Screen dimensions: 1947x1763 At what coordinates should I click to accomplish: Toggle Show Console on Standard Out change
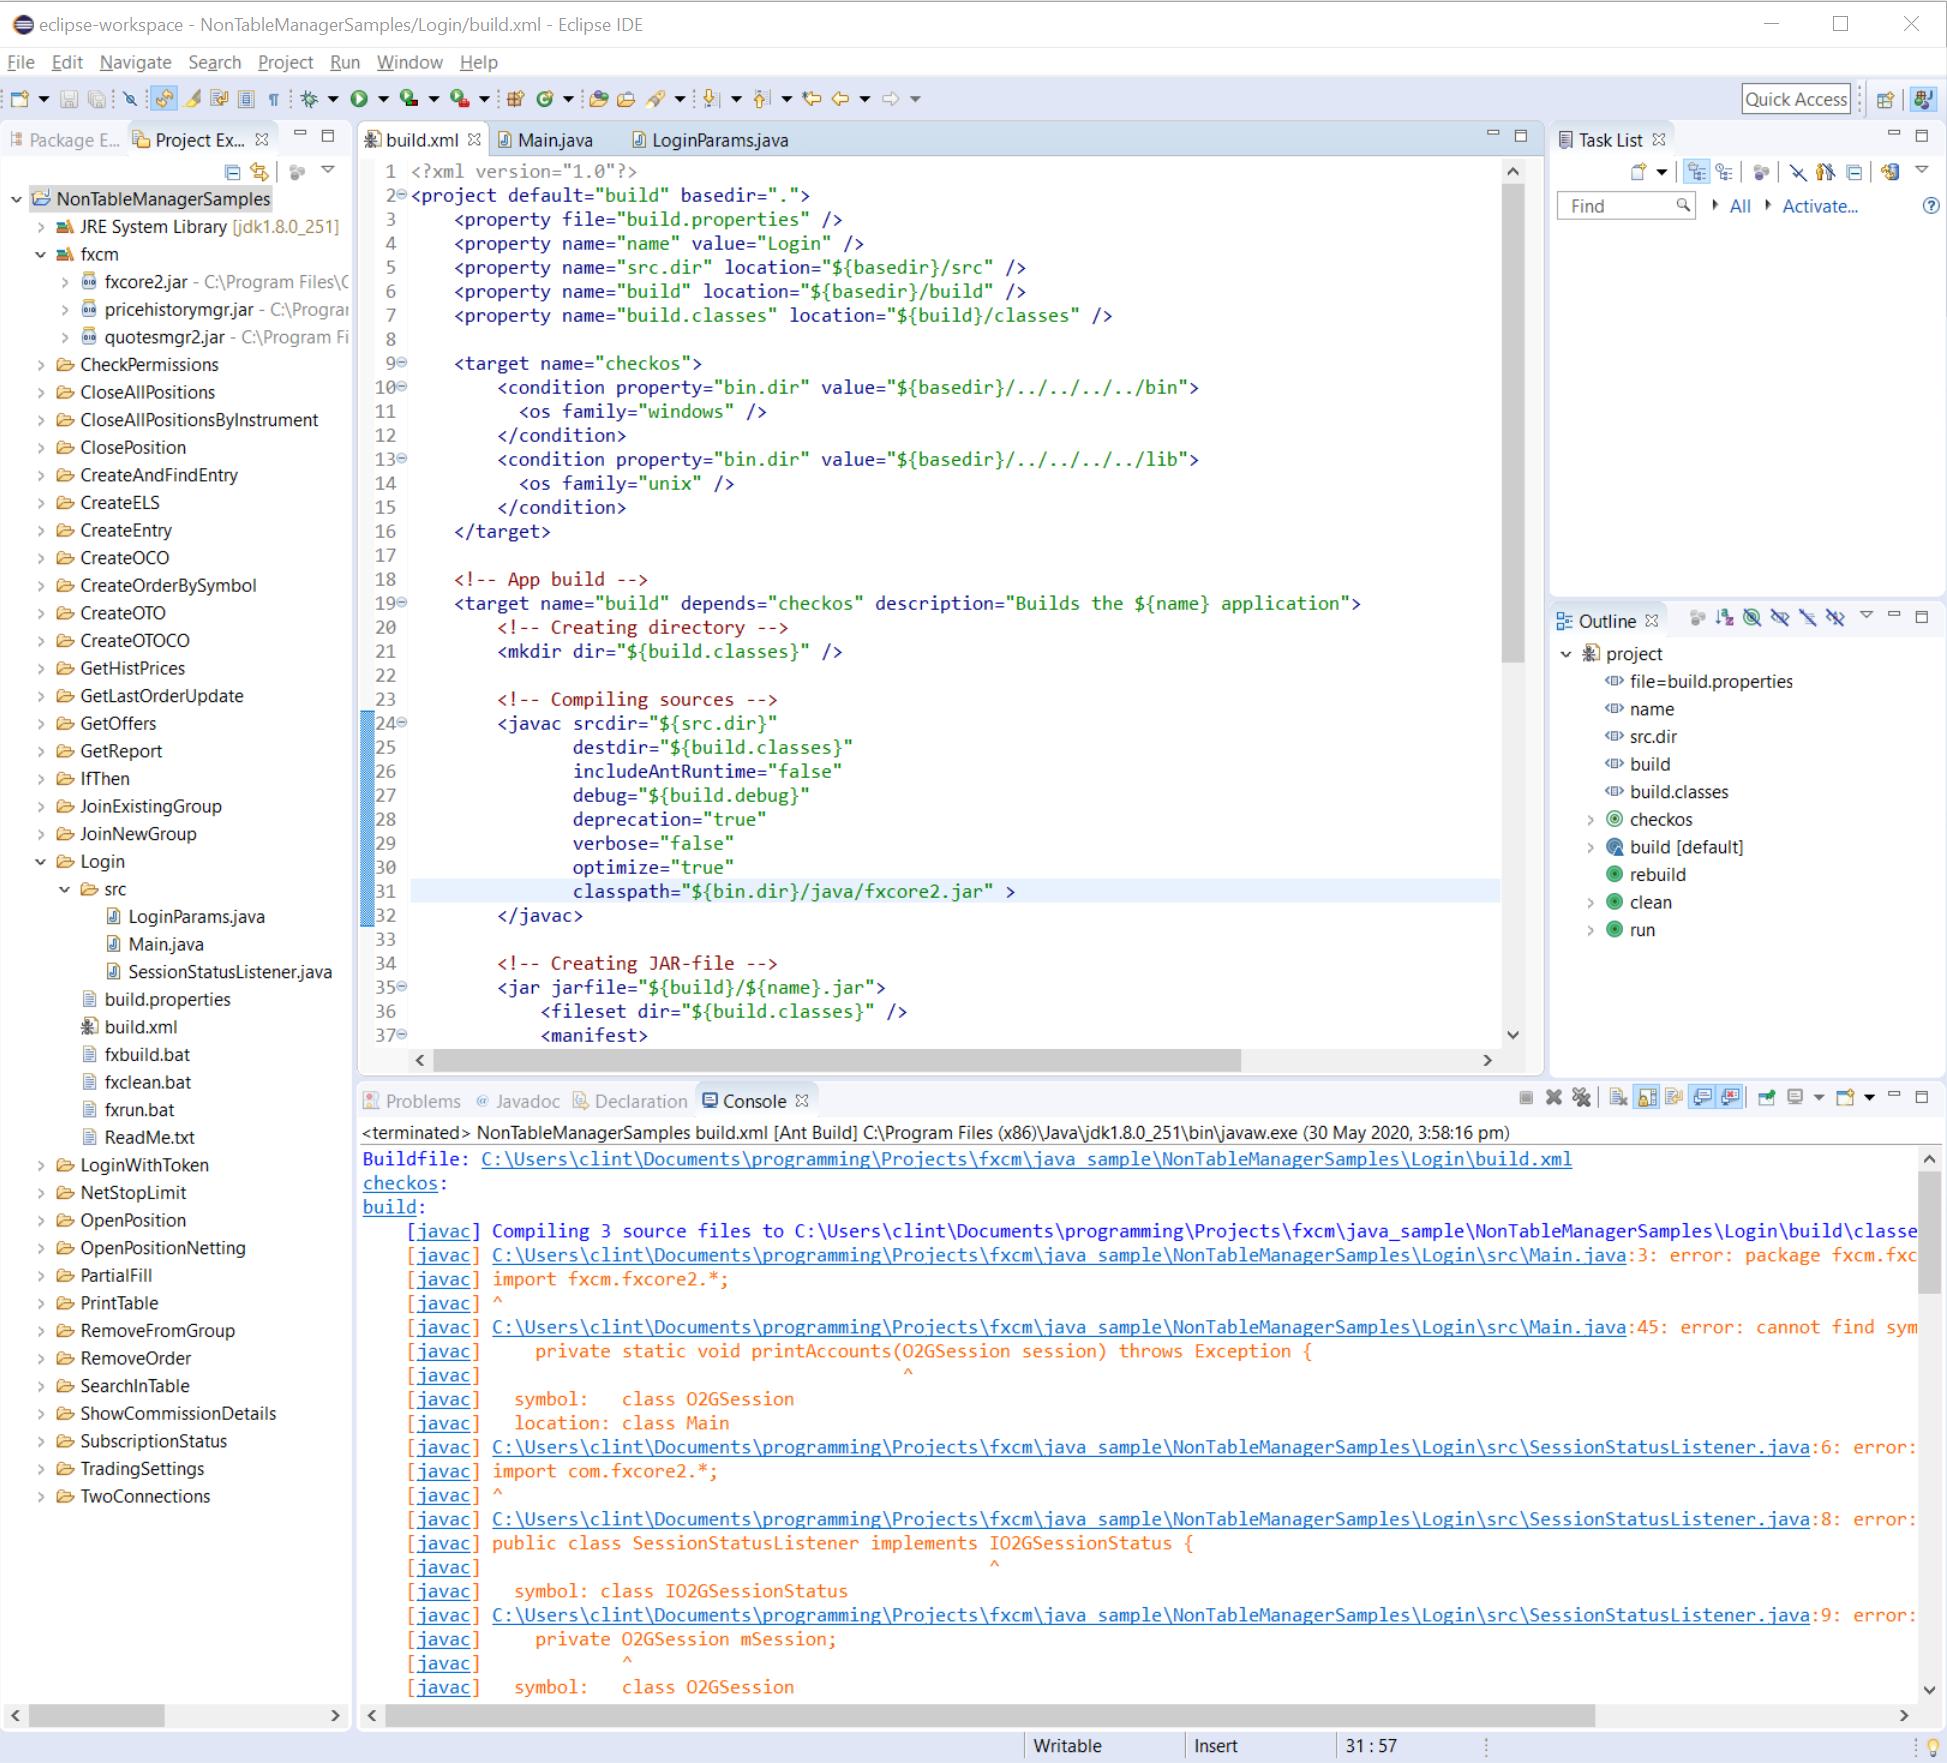pos(1702,1098)
